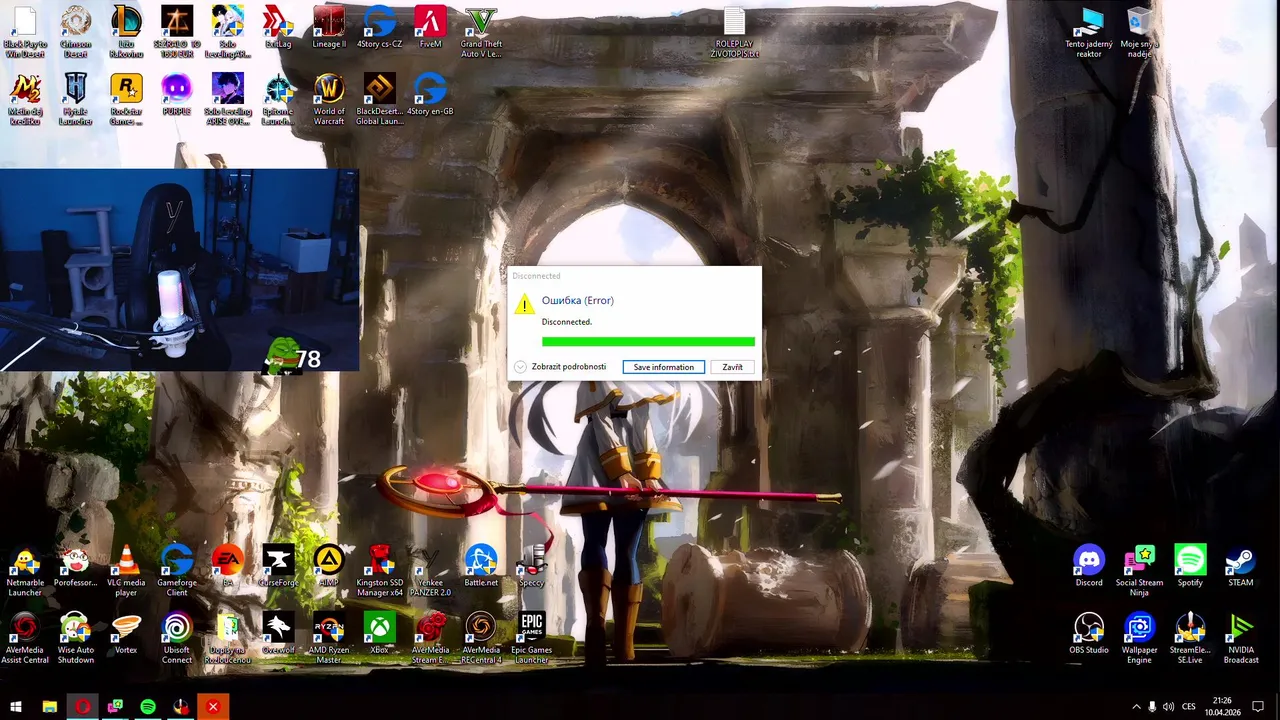
Task: Open Kingston SSD Manager x64 icon
Action: pyautogui.click(x=380, y=570)
